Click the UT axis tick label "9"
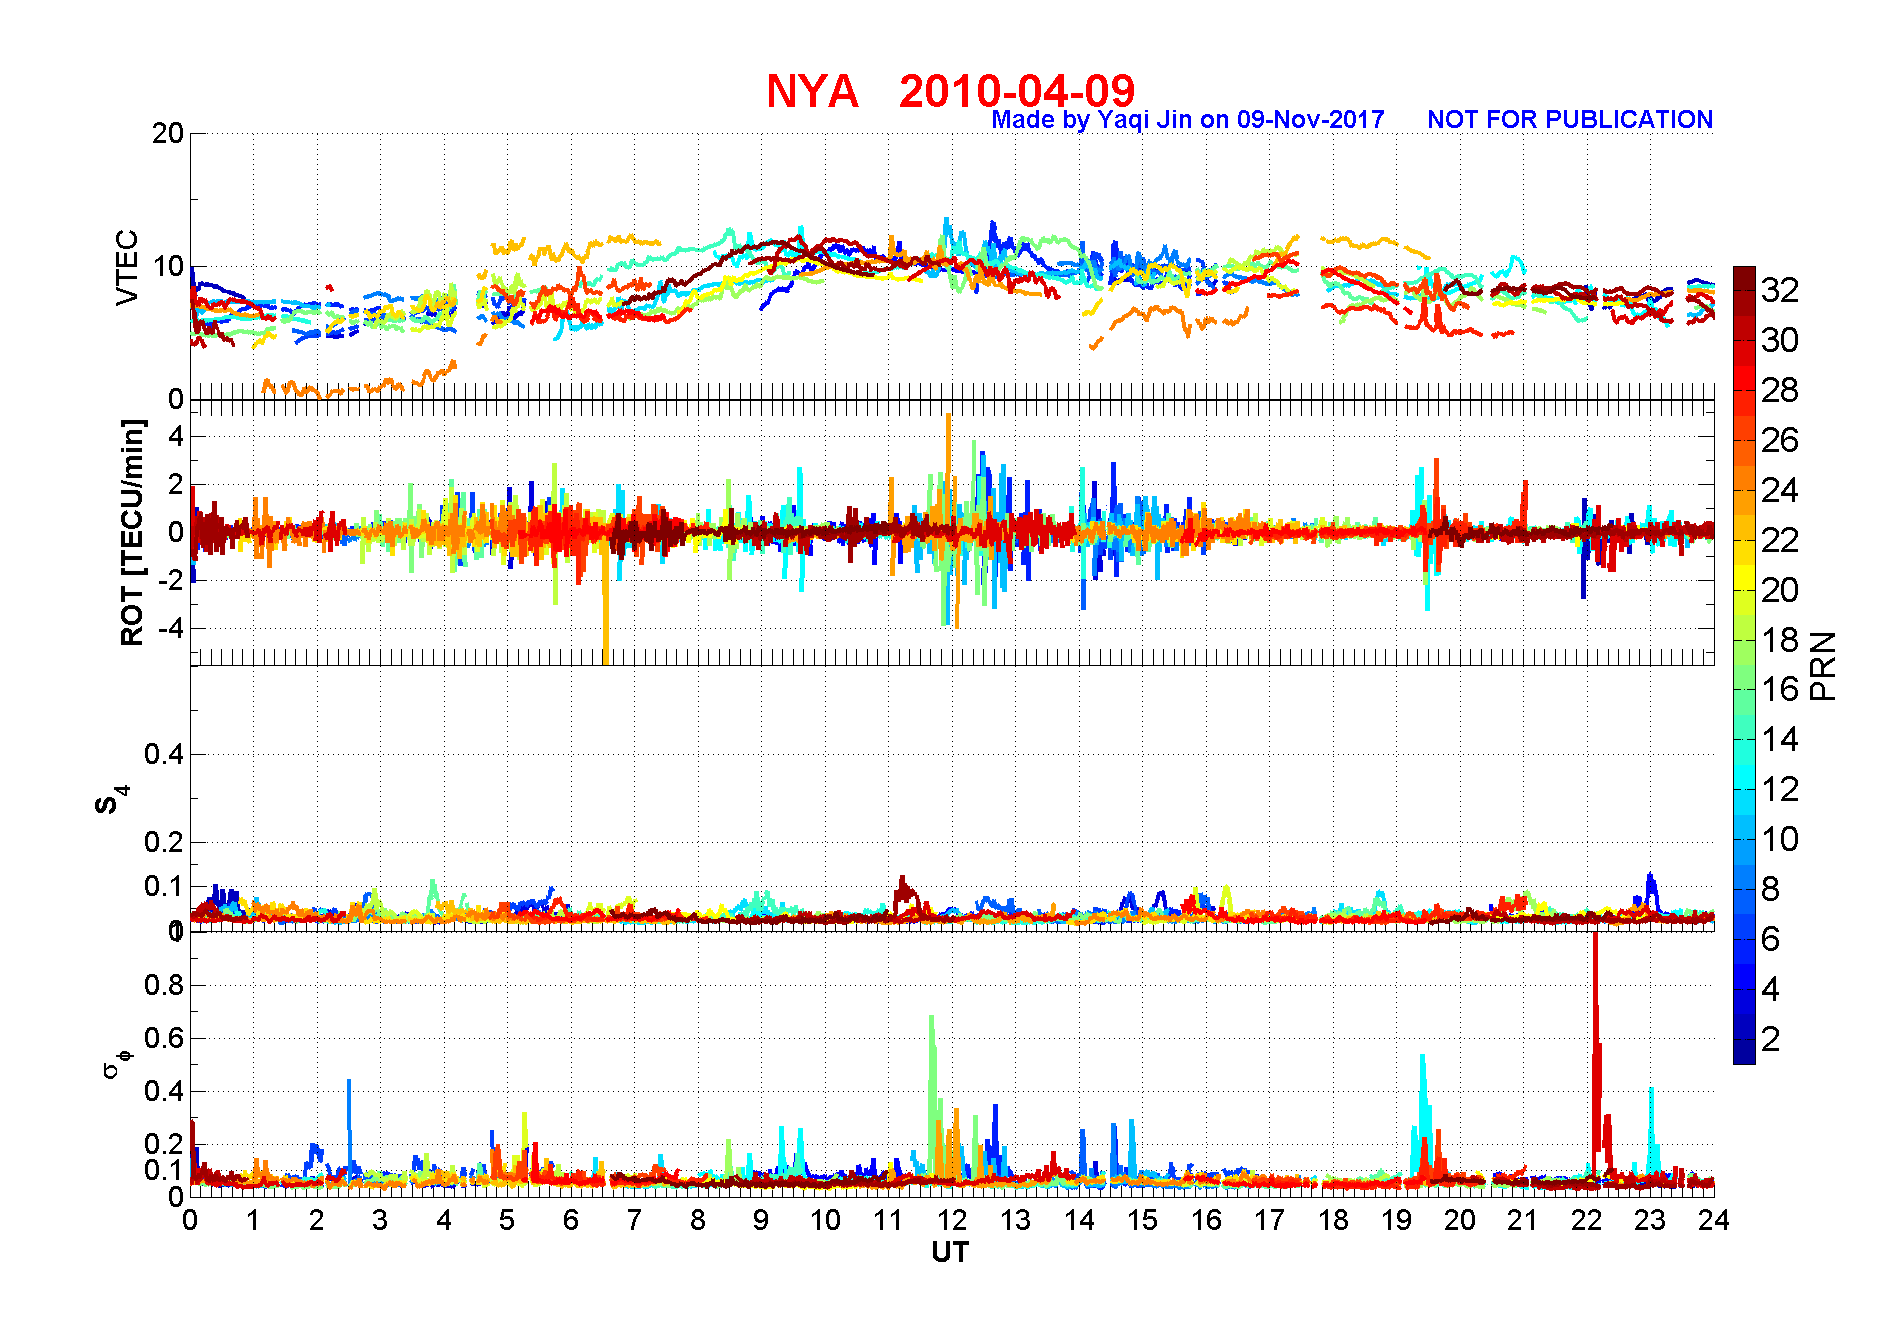 coord(761,1220)
